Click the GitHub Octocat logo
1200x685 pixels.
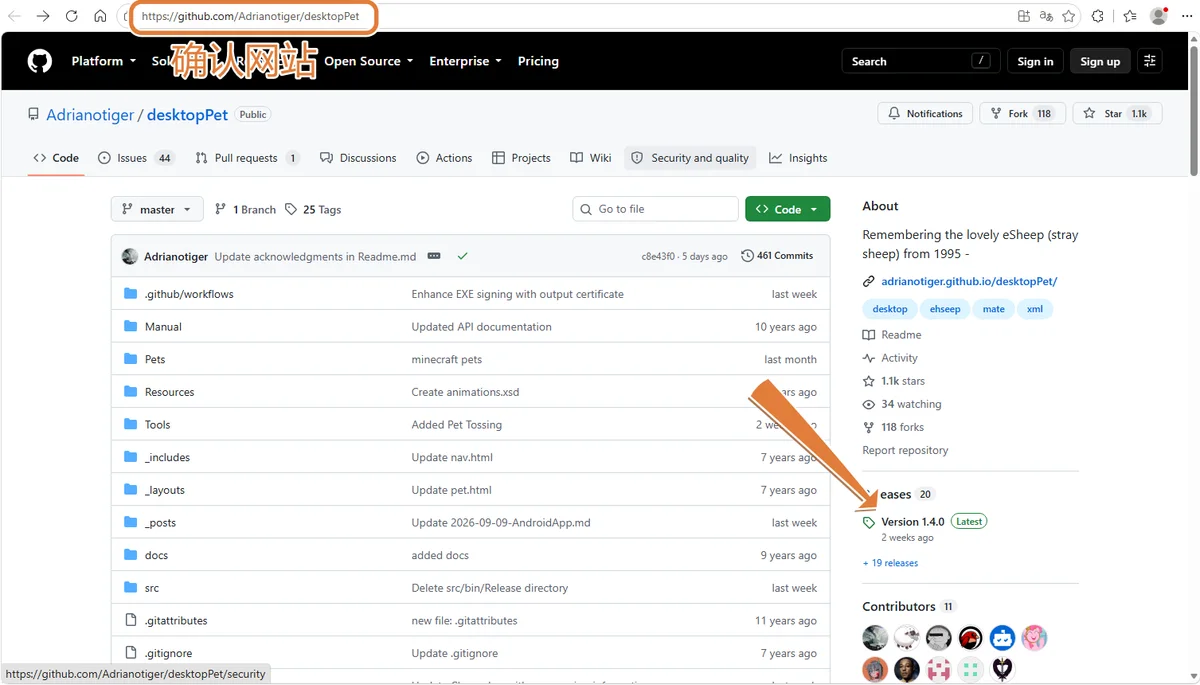[40, 61]
